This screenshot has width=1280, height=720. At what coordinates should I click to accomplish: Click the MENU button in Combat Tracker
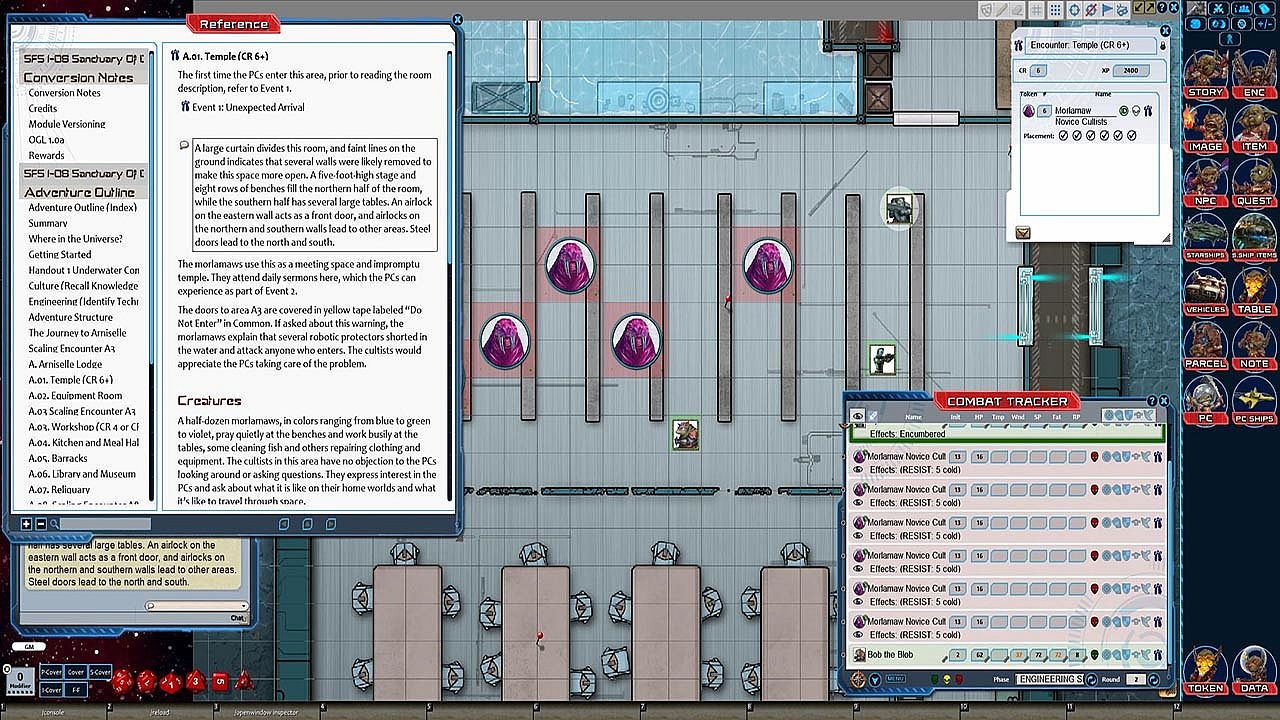896,680
